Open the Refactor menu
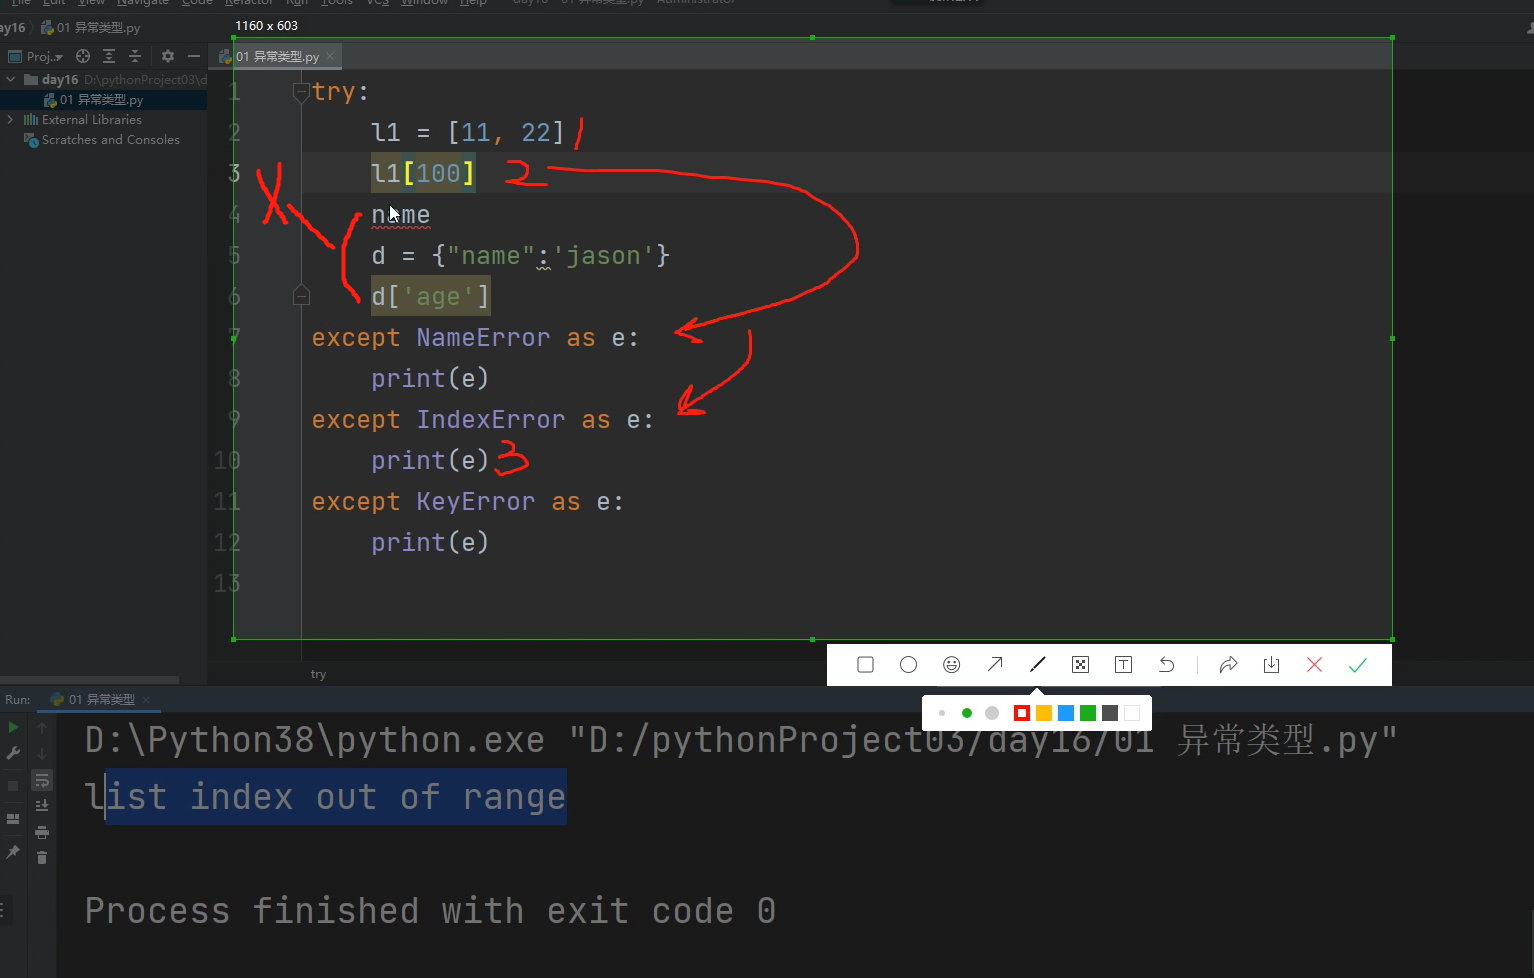 click(249, 3)
